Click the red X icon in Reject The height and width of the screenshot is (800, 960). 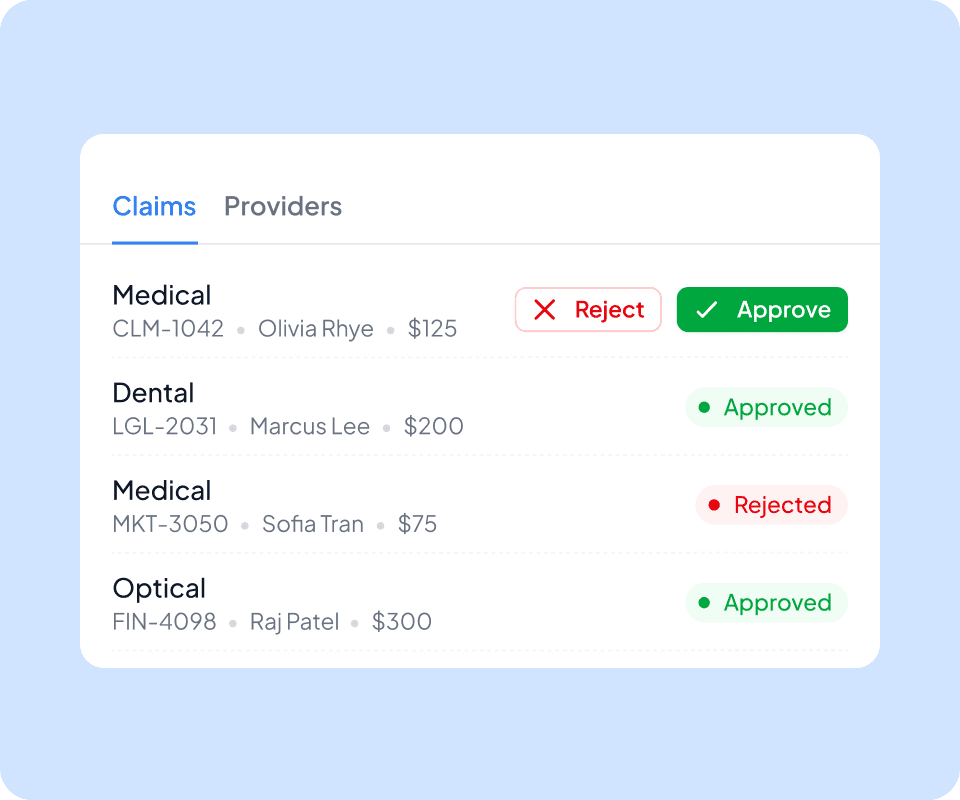pos(544,310)
